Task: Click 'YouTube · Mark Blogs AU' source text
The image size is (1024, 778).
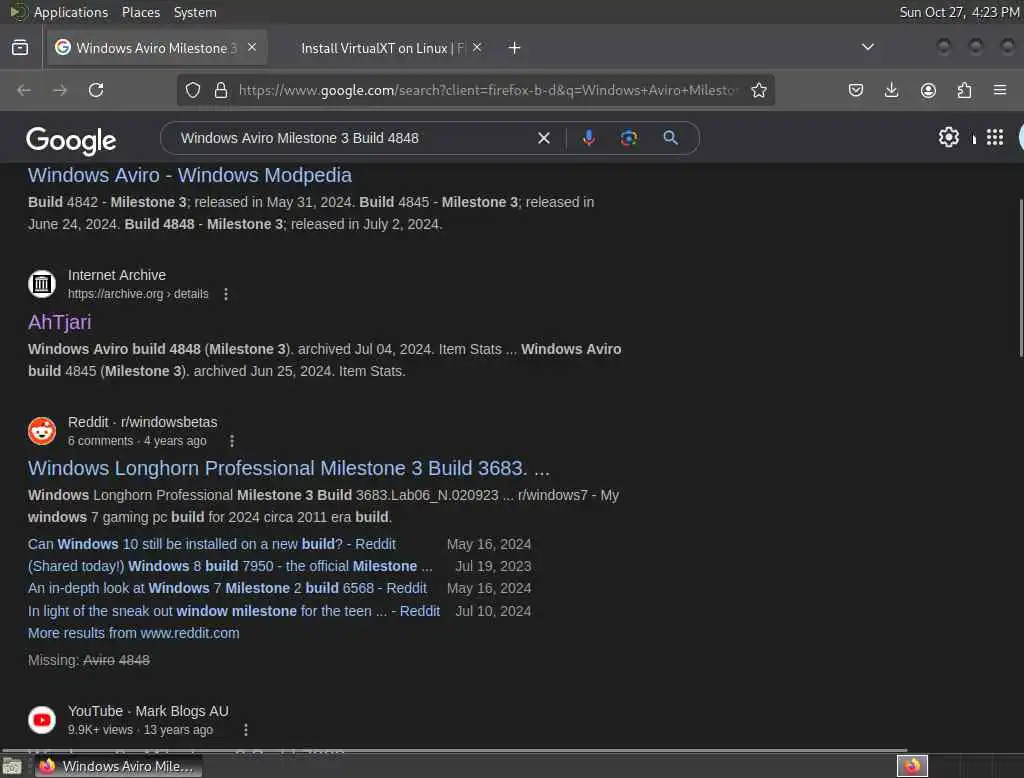Action: tap(148, 711)
